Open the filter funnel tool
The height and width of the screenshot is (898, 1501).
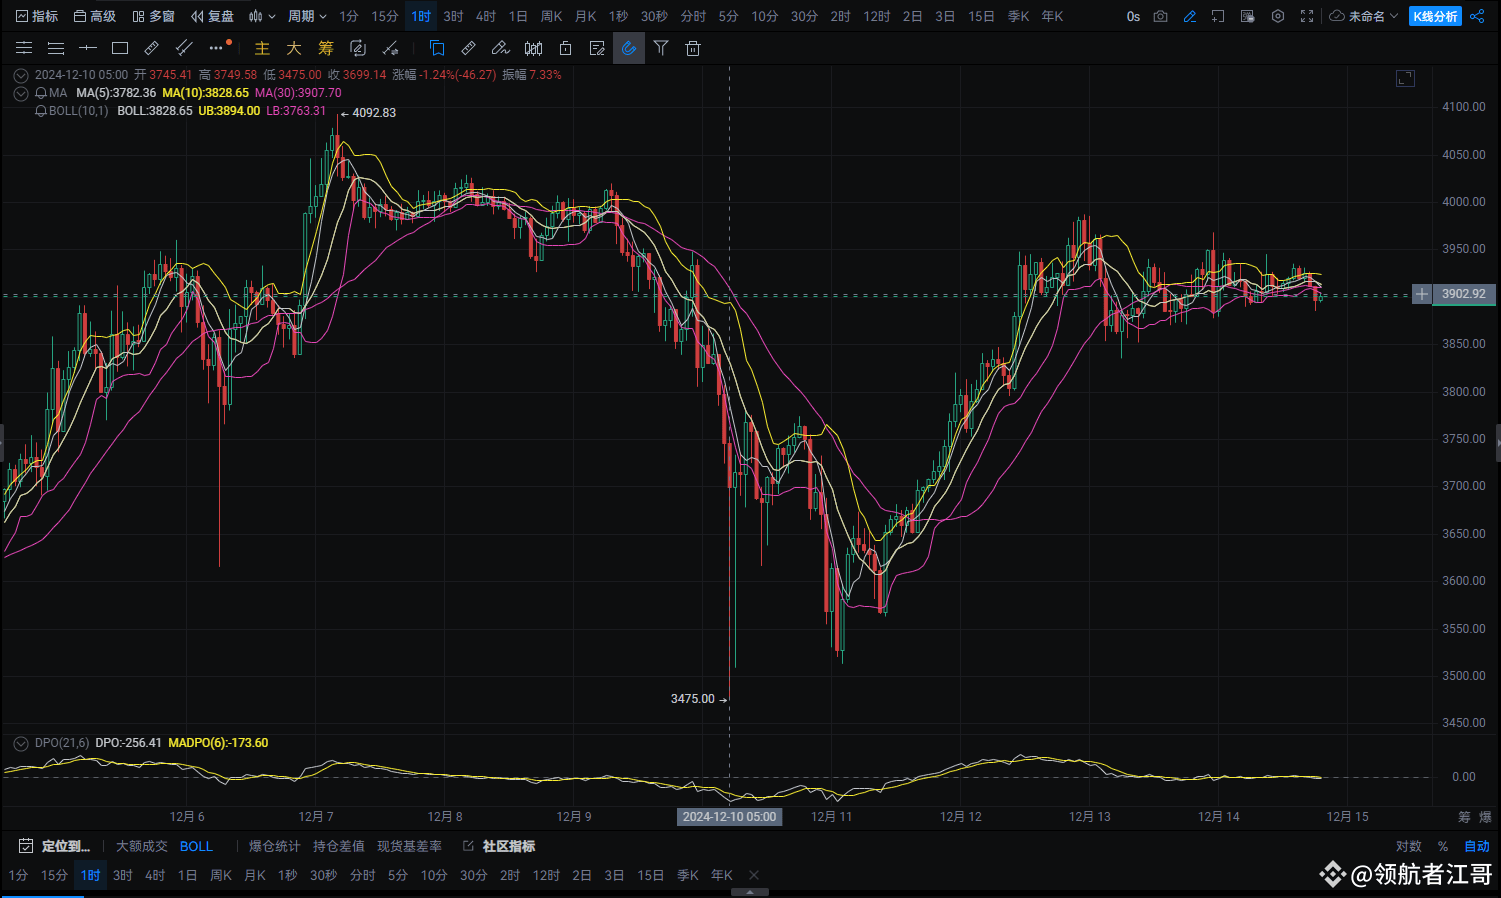tap(661, 48)
